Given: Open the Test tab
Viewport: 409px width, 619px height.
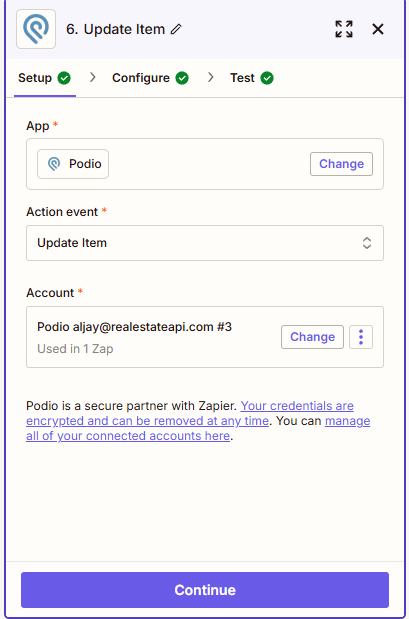Looking at the screenshot, I should tap(242, 78).
